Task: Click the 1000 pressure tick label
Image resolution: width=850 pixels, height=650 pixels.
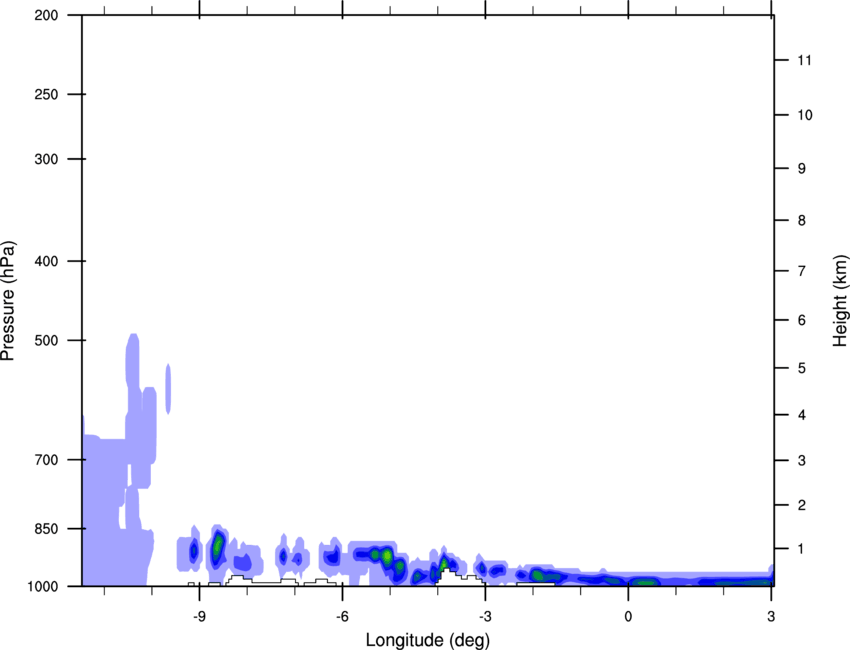Action: 43,587
